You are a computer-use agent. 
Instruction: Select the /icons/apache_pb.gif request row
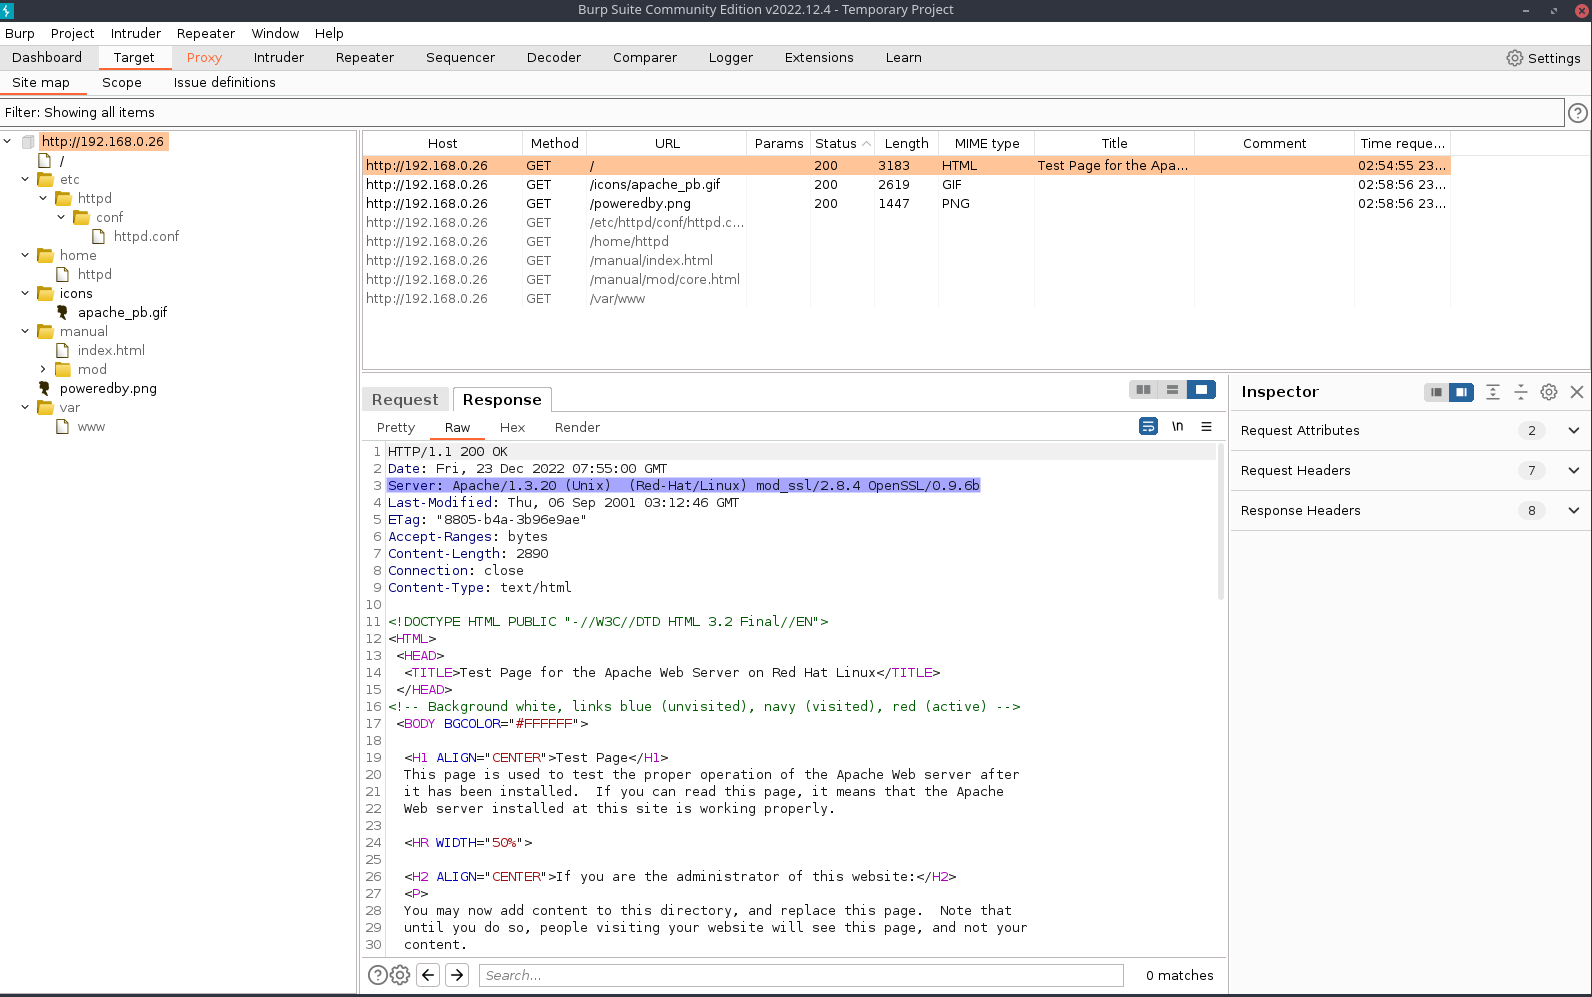(906, 185)
